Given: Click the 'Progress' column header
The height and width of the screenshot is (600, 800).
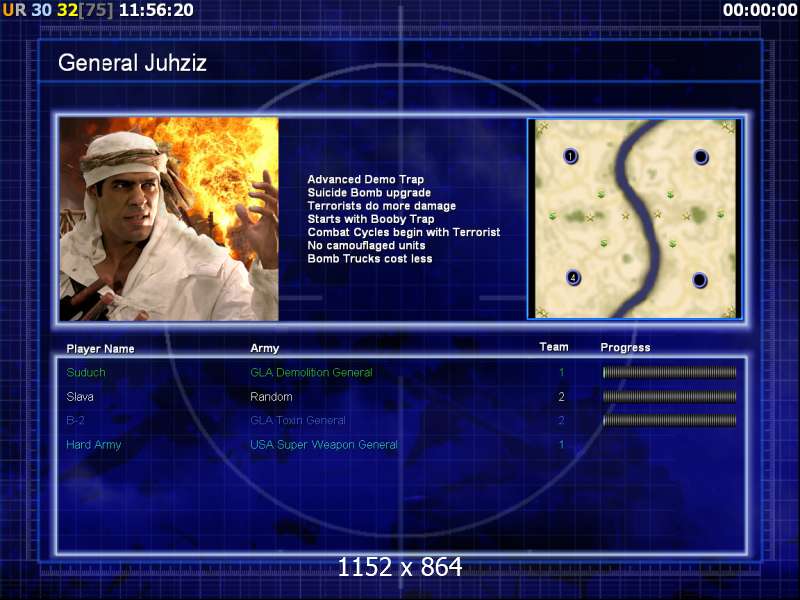Looking at the screenshot, I should click(625, 347).
